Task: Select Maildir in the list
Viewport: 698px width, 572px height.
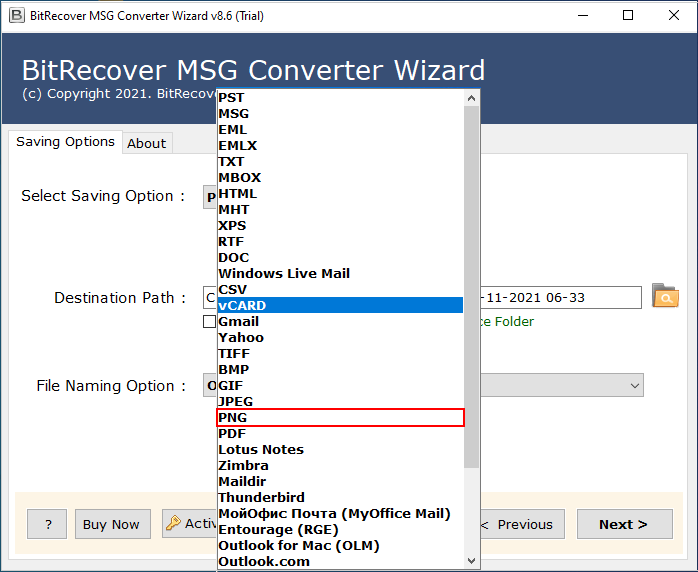Action: [x=340, y=482]
